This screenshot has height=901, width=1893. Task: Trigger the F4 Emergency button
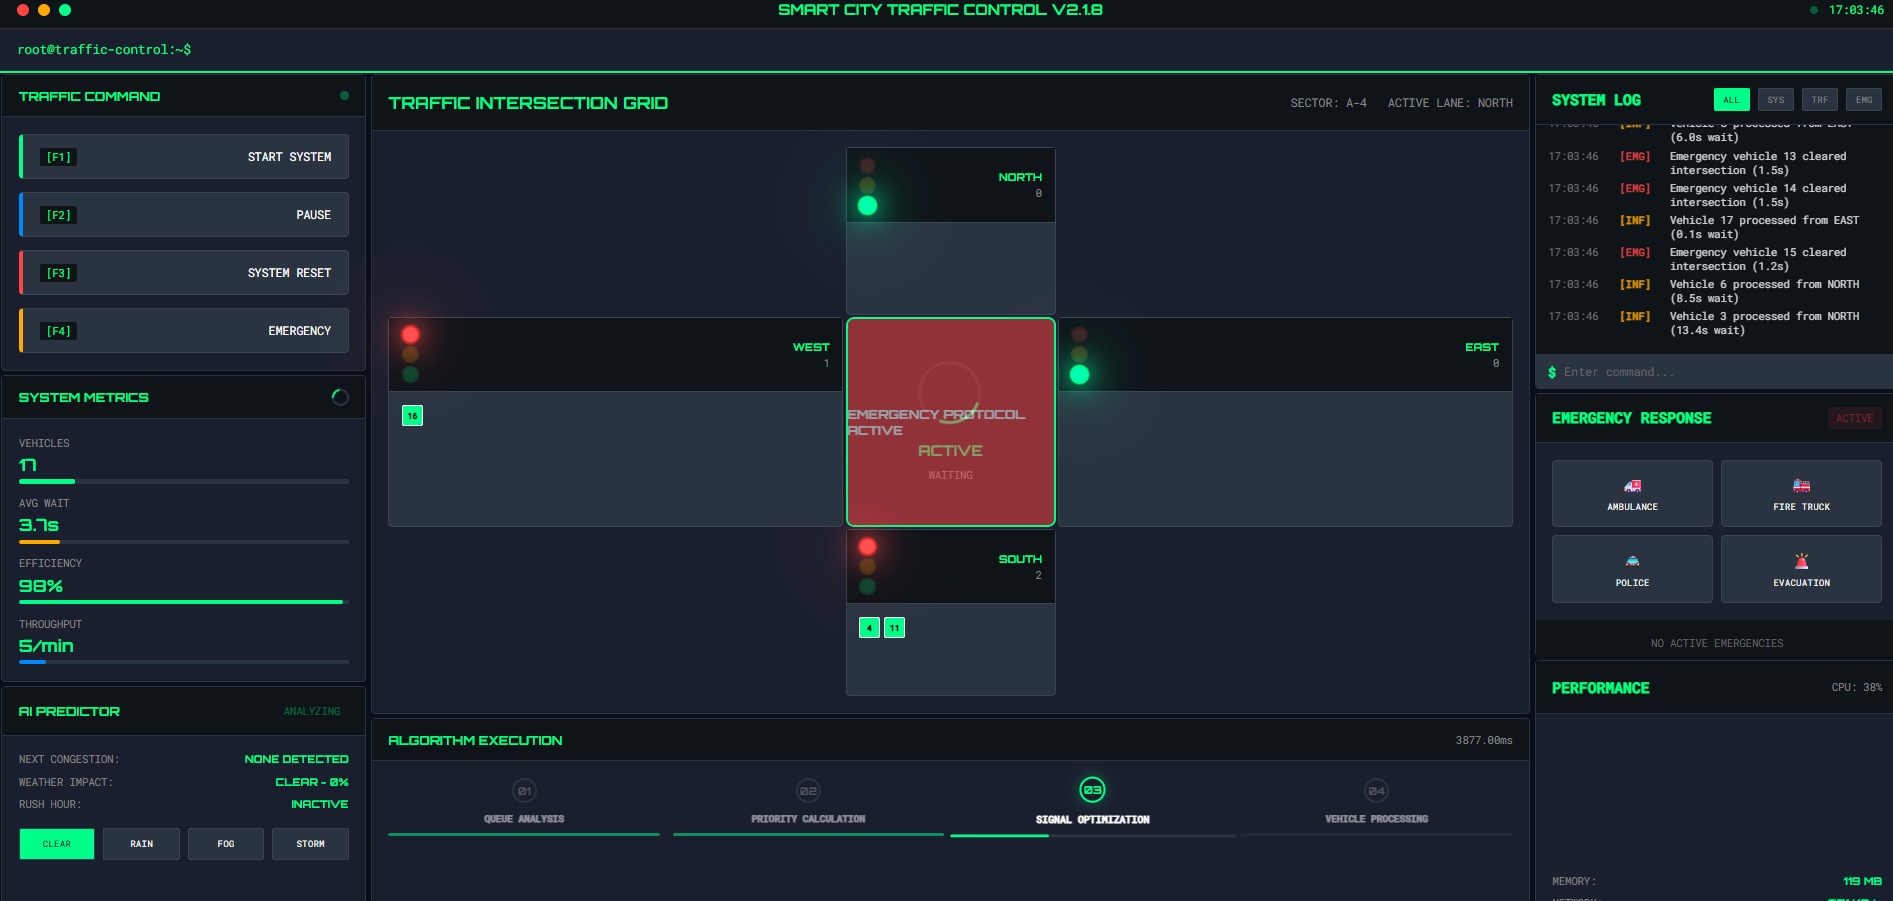point(184,331)
